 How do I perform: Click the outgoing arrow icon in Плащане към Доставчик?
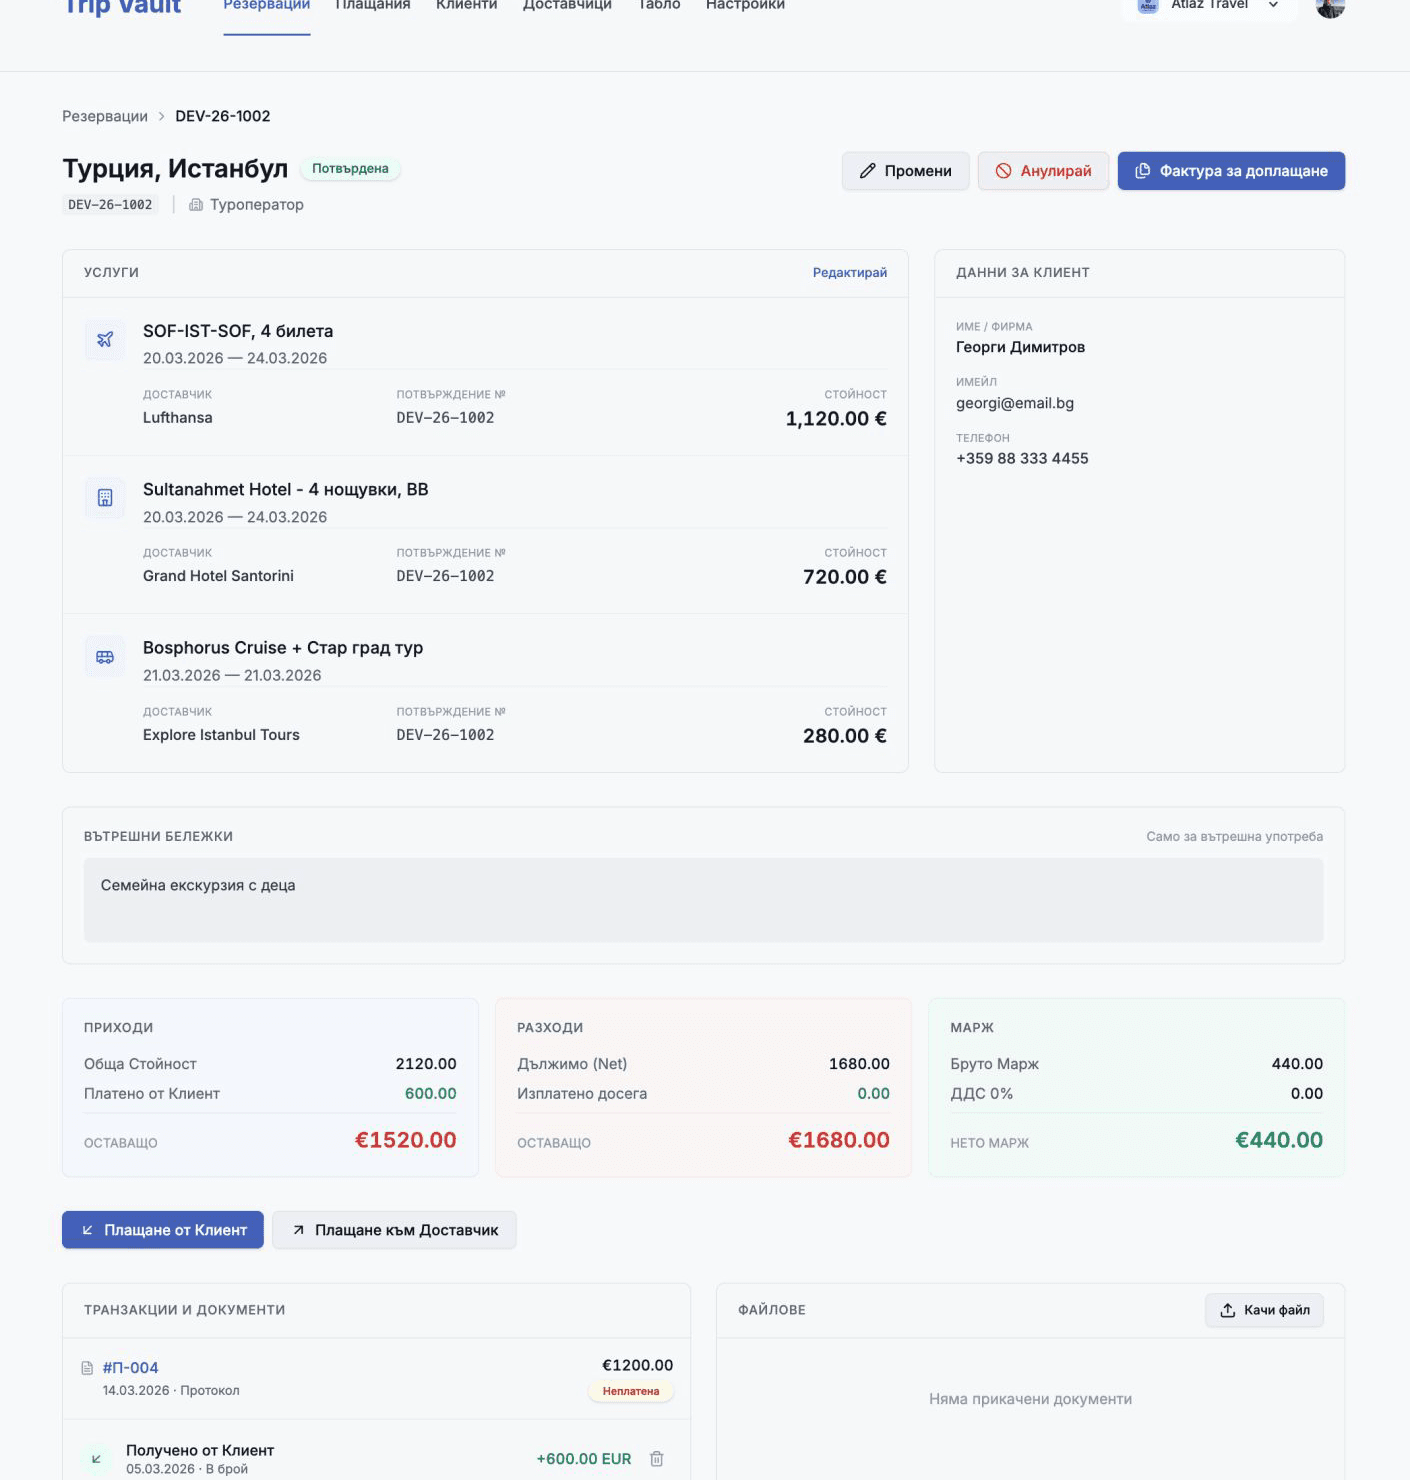(x=298, y=1230)
